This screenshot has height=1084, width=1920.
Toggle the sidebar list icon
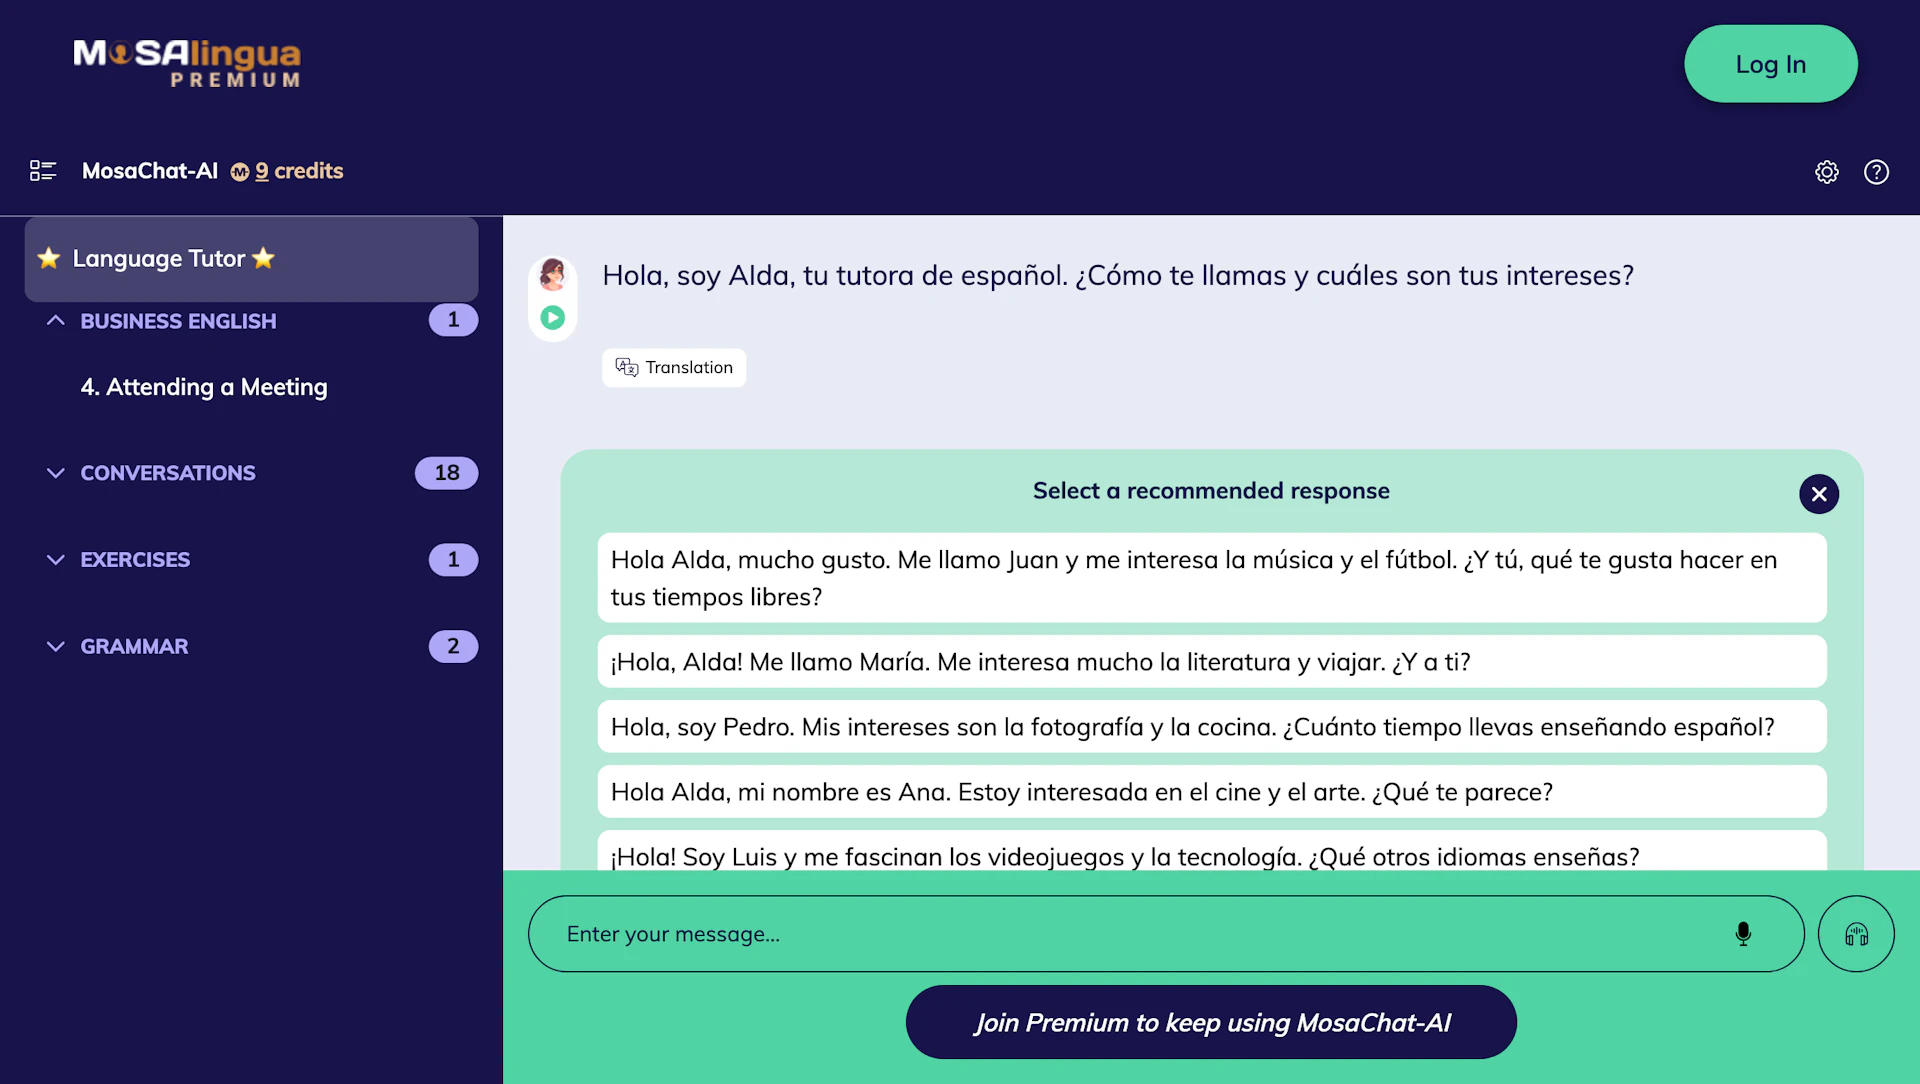point(43,171)
